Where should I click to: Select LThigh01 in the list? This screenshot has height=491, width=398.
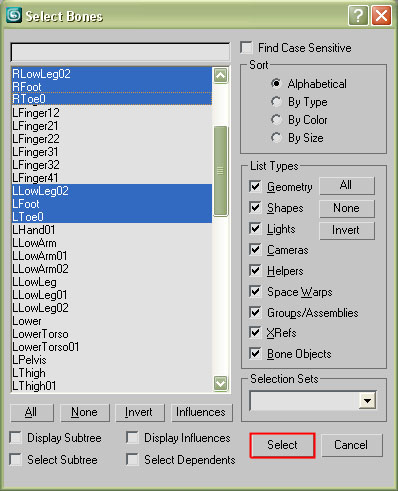[x=112, y=386]
